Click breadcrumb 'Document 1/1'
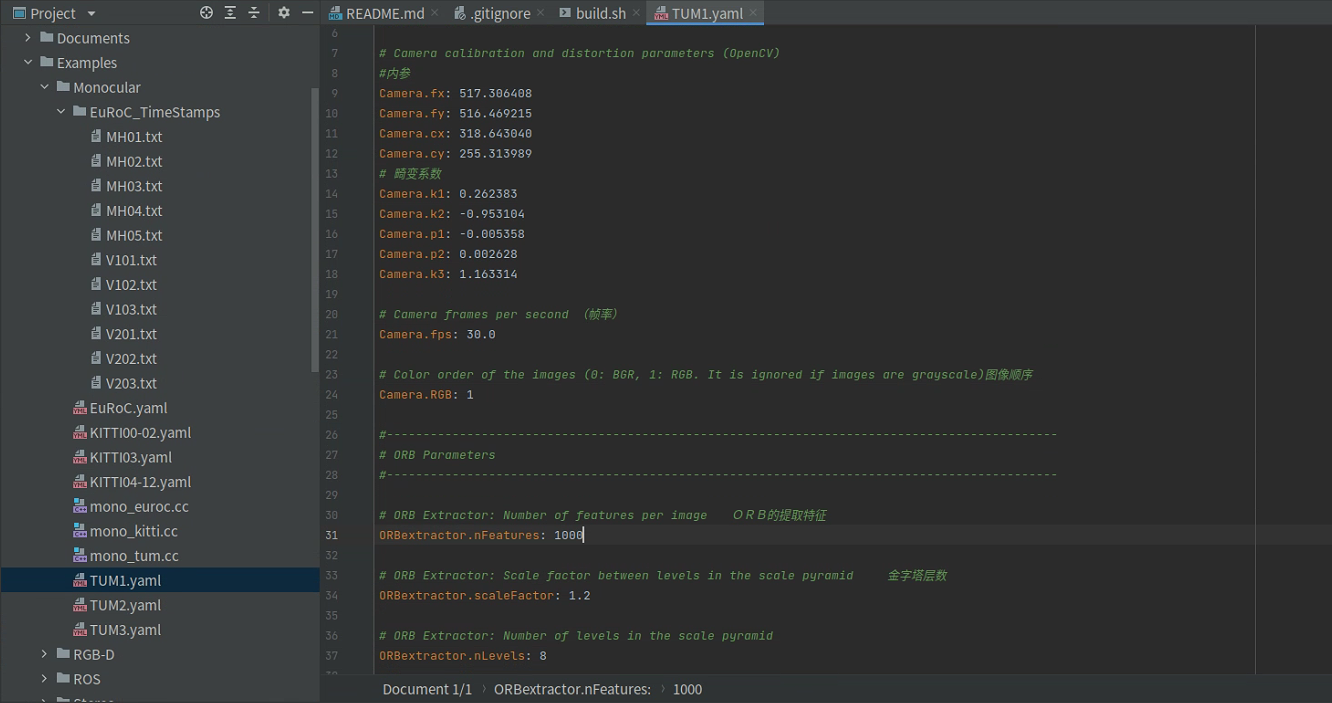This screenshot has width=1332, height=703. pyautogui.click(x=427, y=689)
